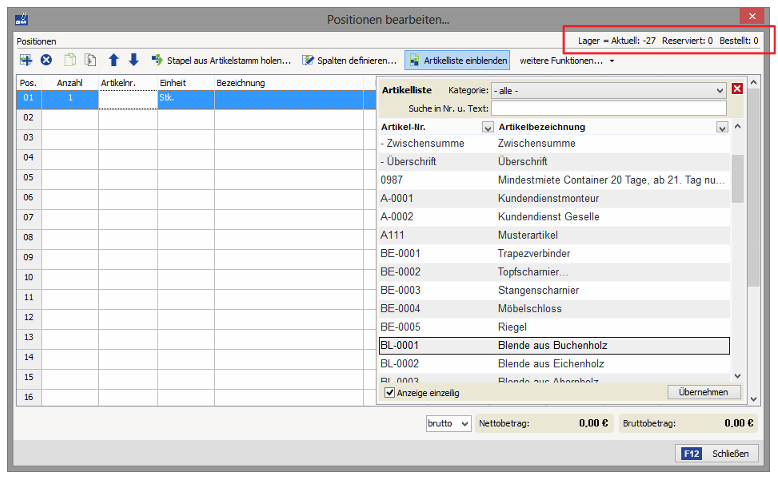Select article A111 Musterartikel
778x477 pixels.
click(x=554, y=235)
